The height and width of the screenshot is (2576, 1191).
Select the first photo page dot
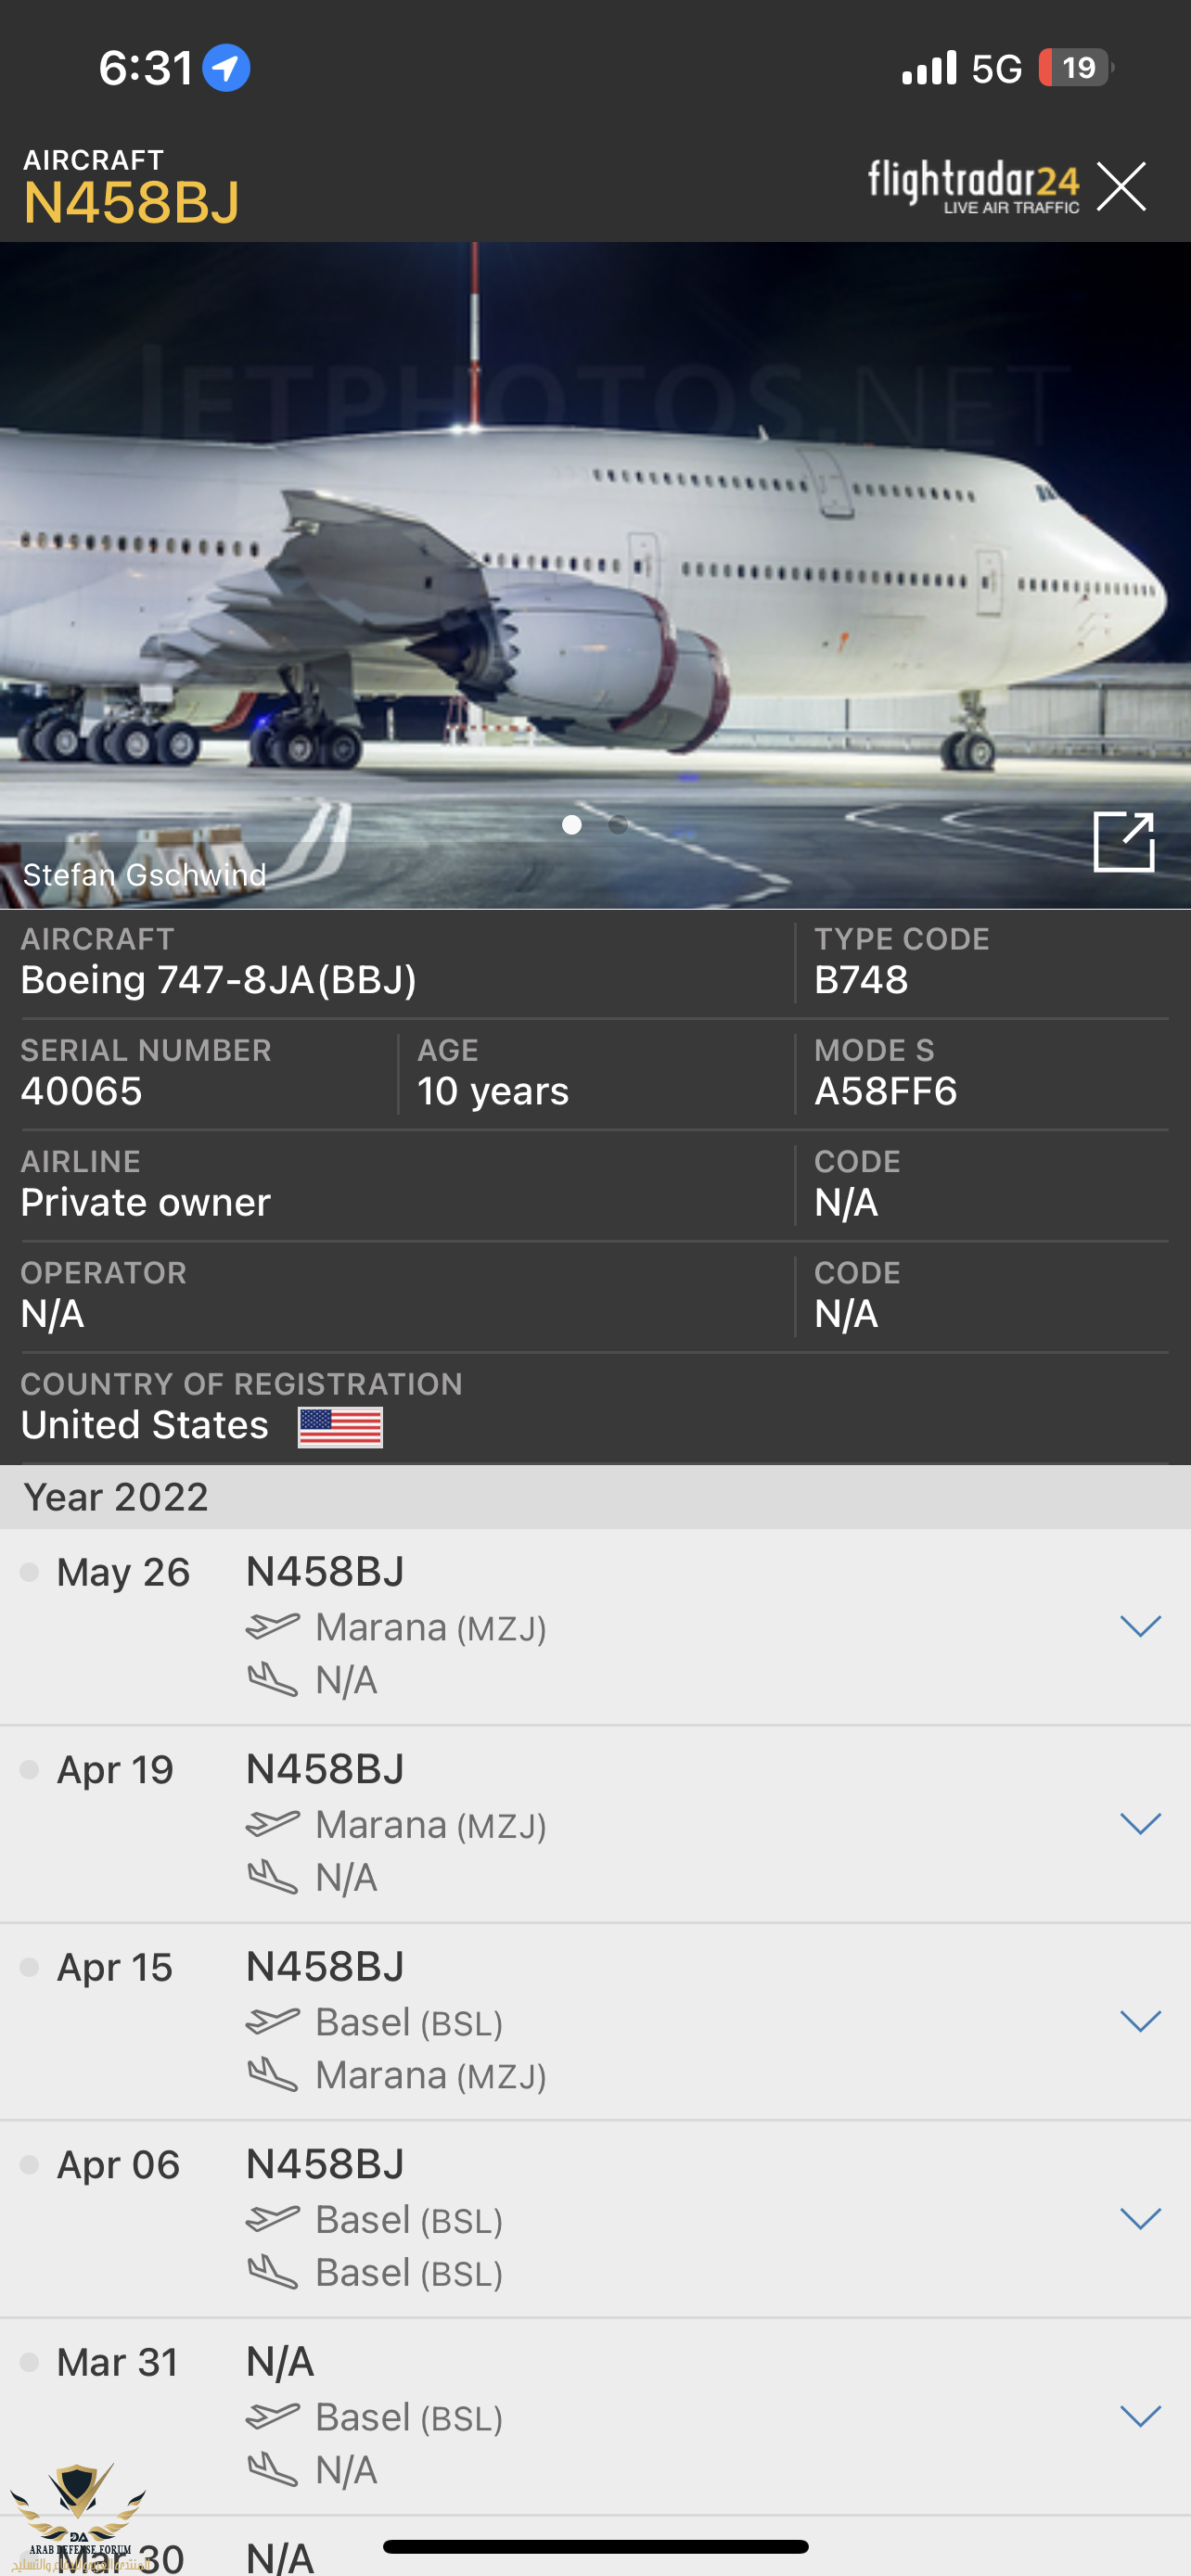pos(572,825)
